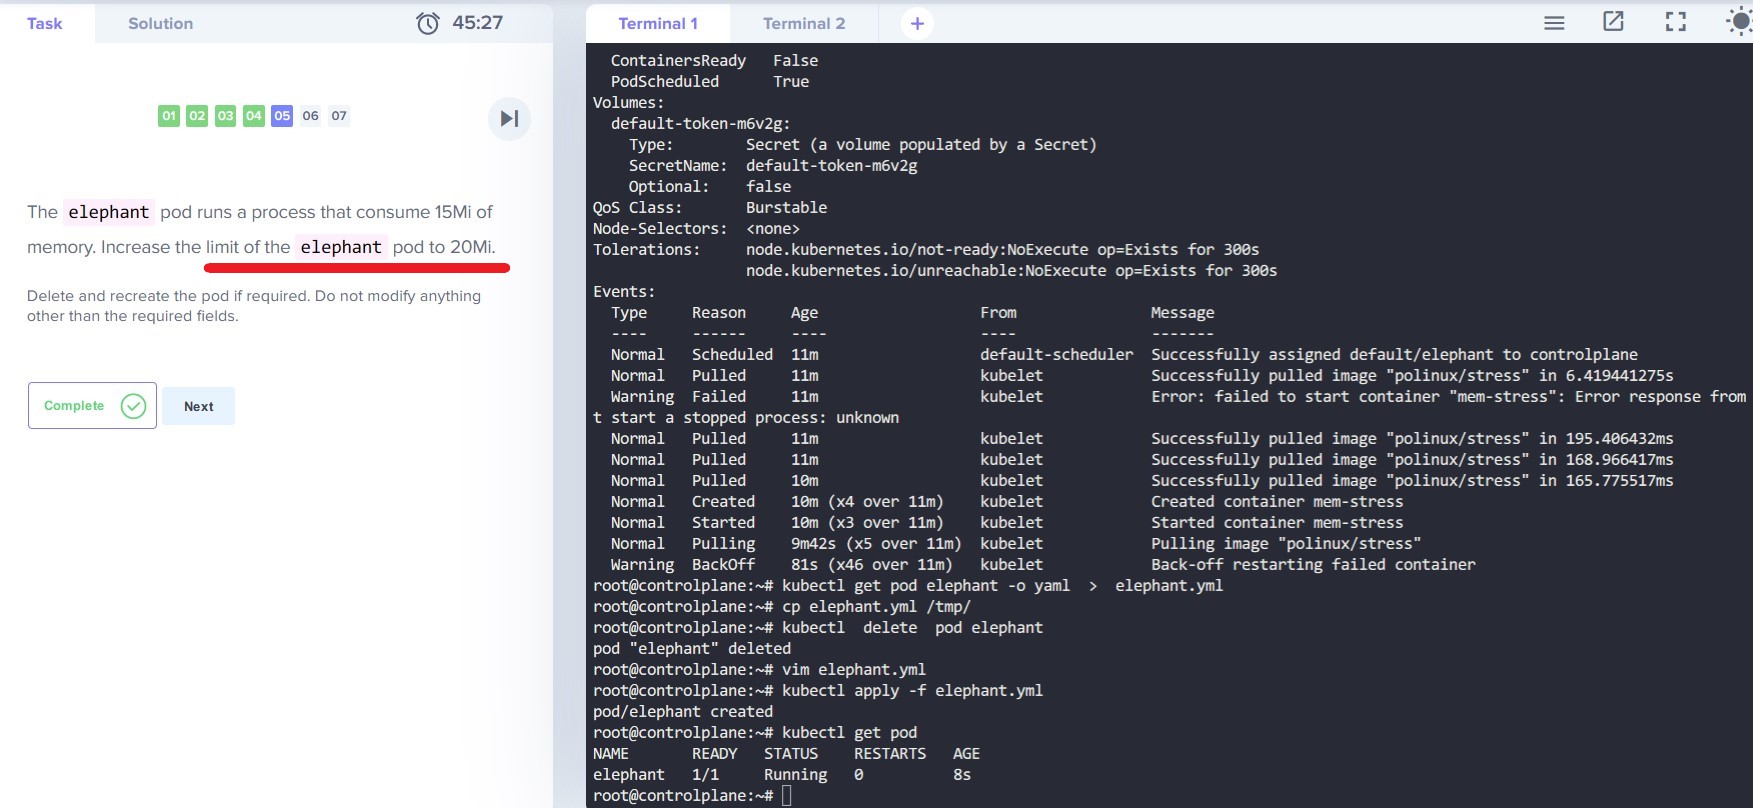Click the Complete button
The image size is (1753, 808).
92,406
